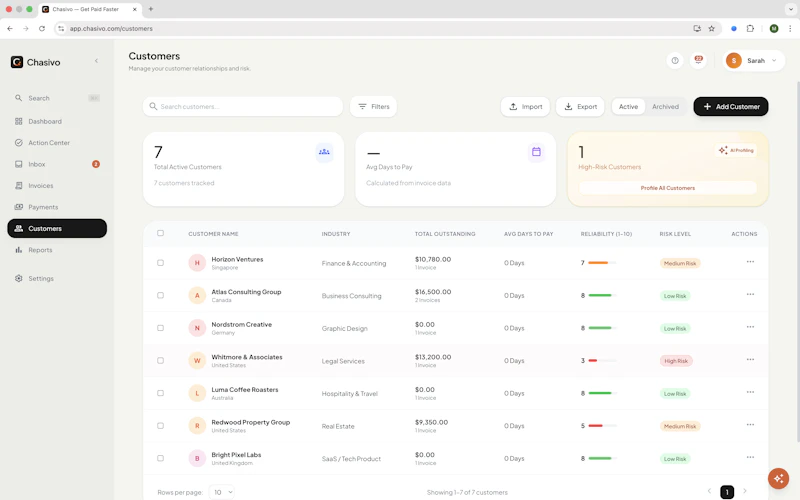This screenshot has width=800, height=500.
Task: Open the notifications icon with red badge
Action: (x=698, y=61)
